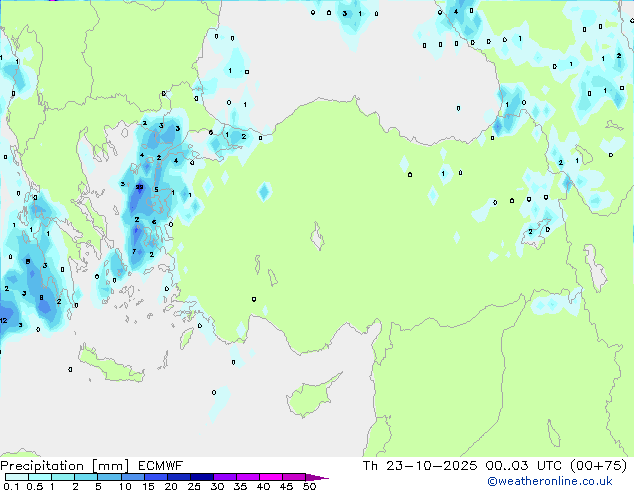Click the "0.1" legend scale label
The image size is (634, 490).
(11, 486)
